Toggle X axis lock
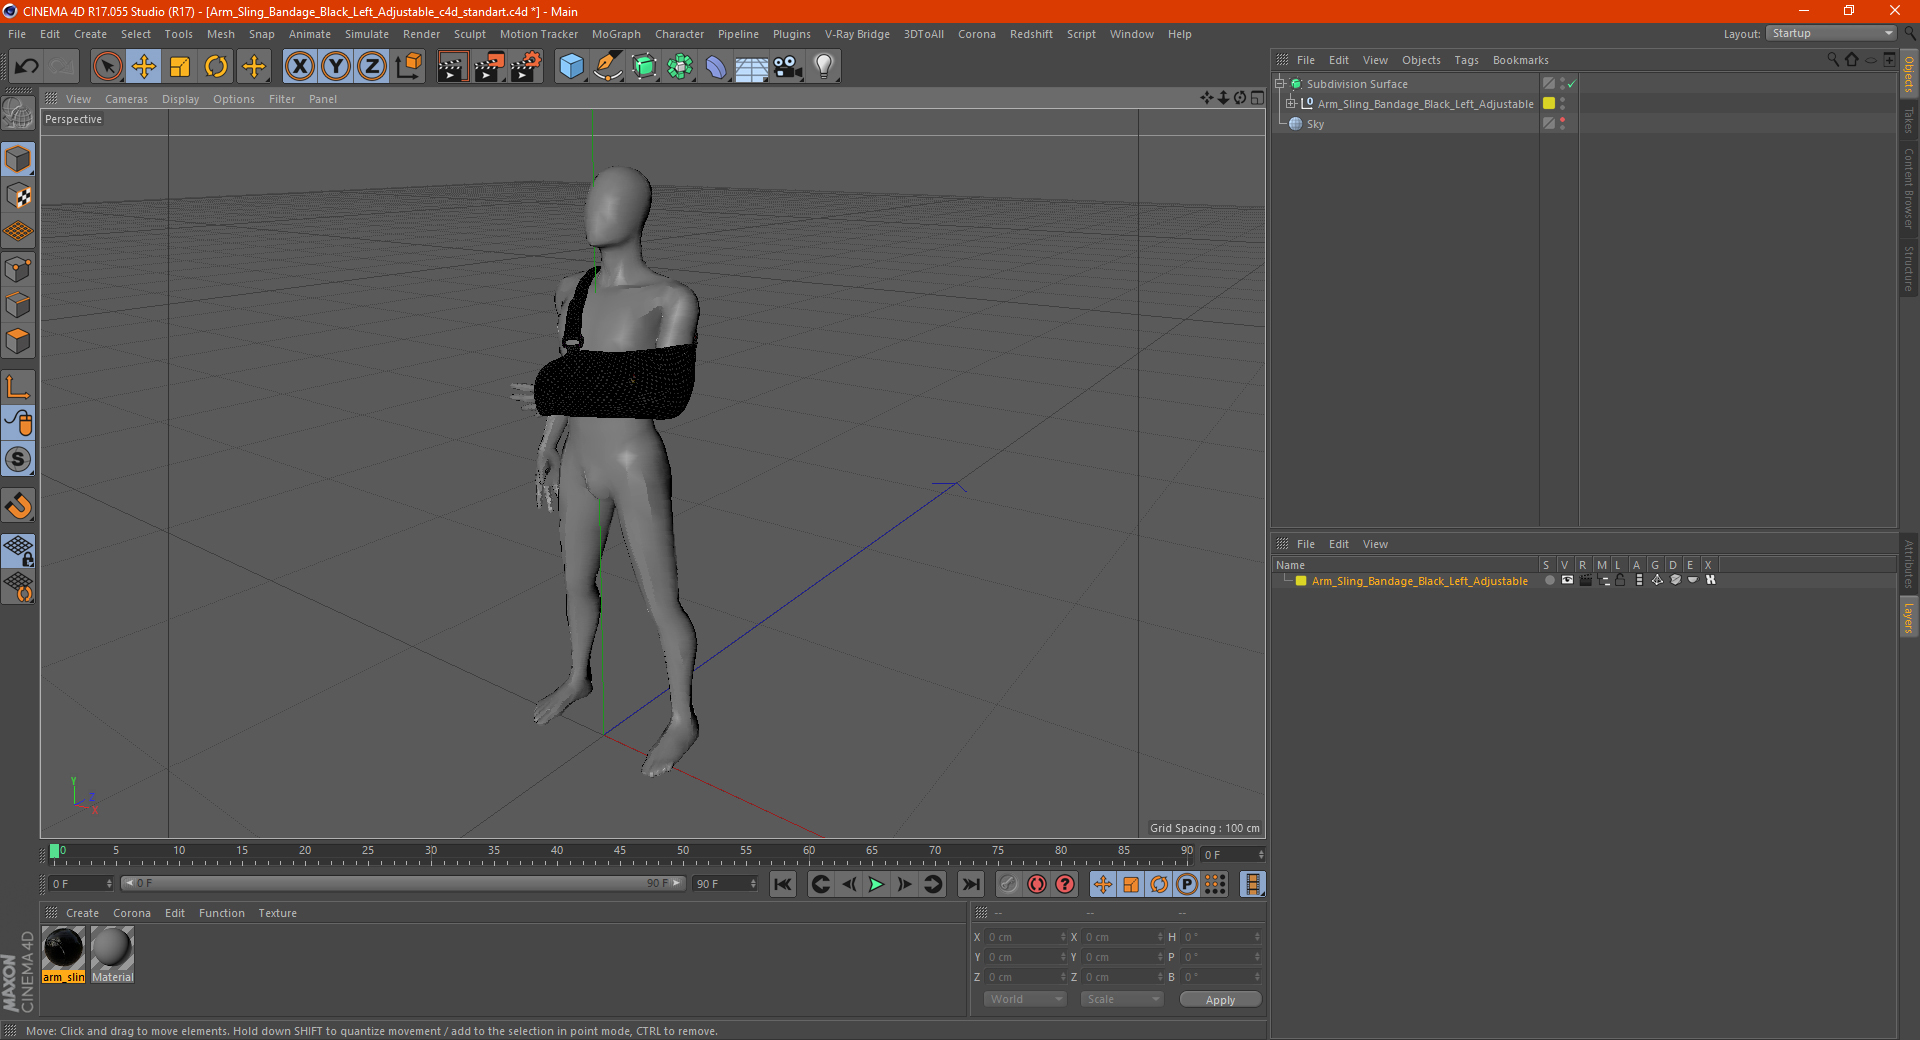Screen dimensions: 1920x1040 299,67
